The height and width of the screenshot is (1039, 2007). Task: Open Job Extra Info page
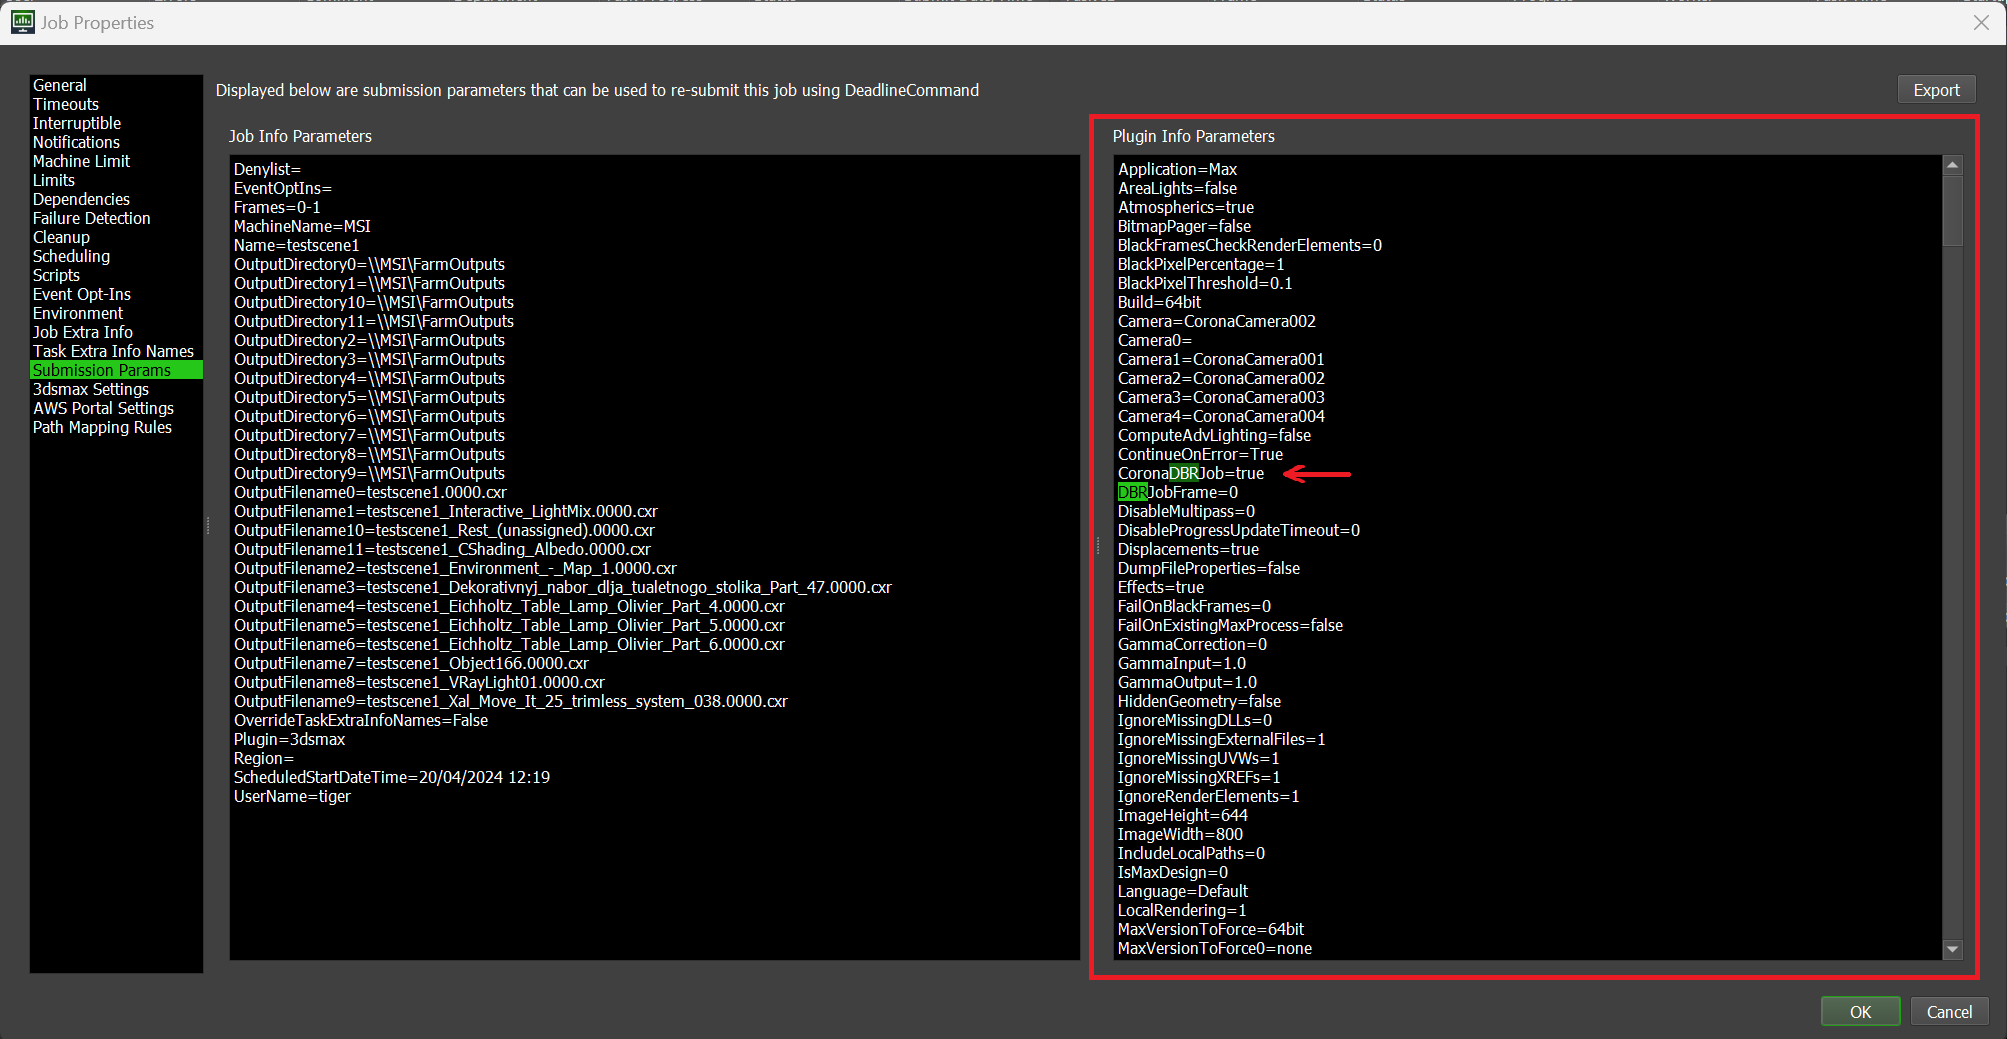(x=83, y=332)
